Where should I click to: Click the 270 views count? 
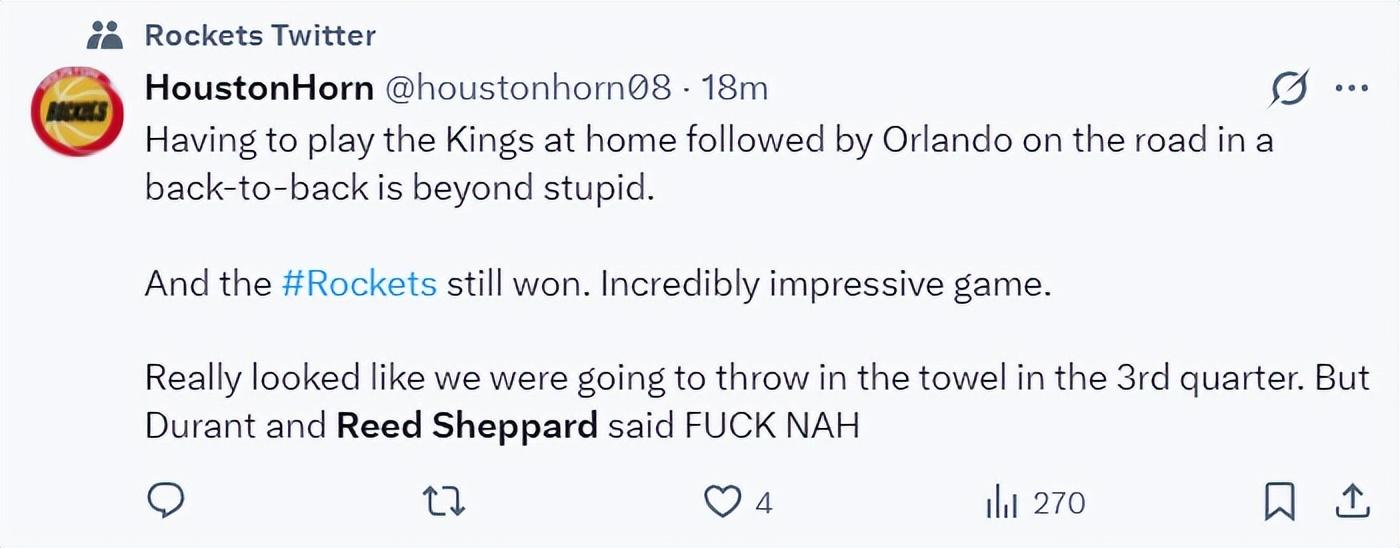tap(1059, 502)
